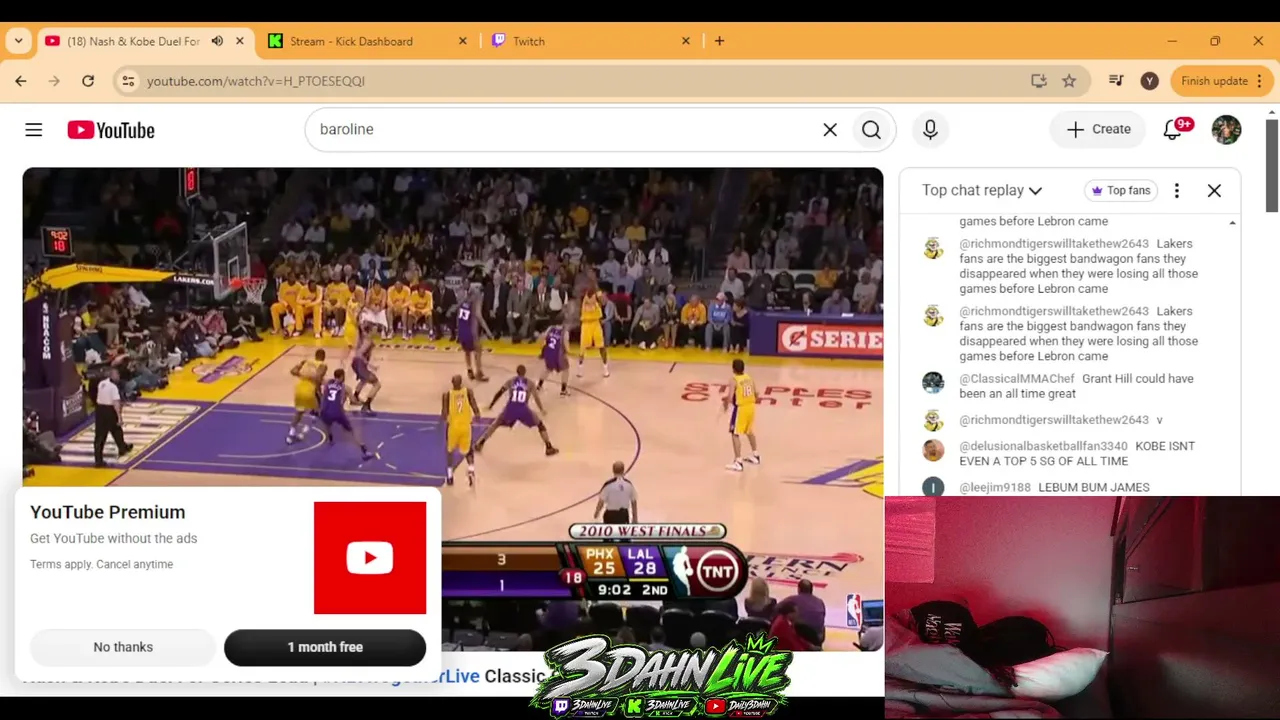The width and height of the screenshot is (1280, 720).
Task: Go to YouTube home via logo
Action: coord(111,130)
